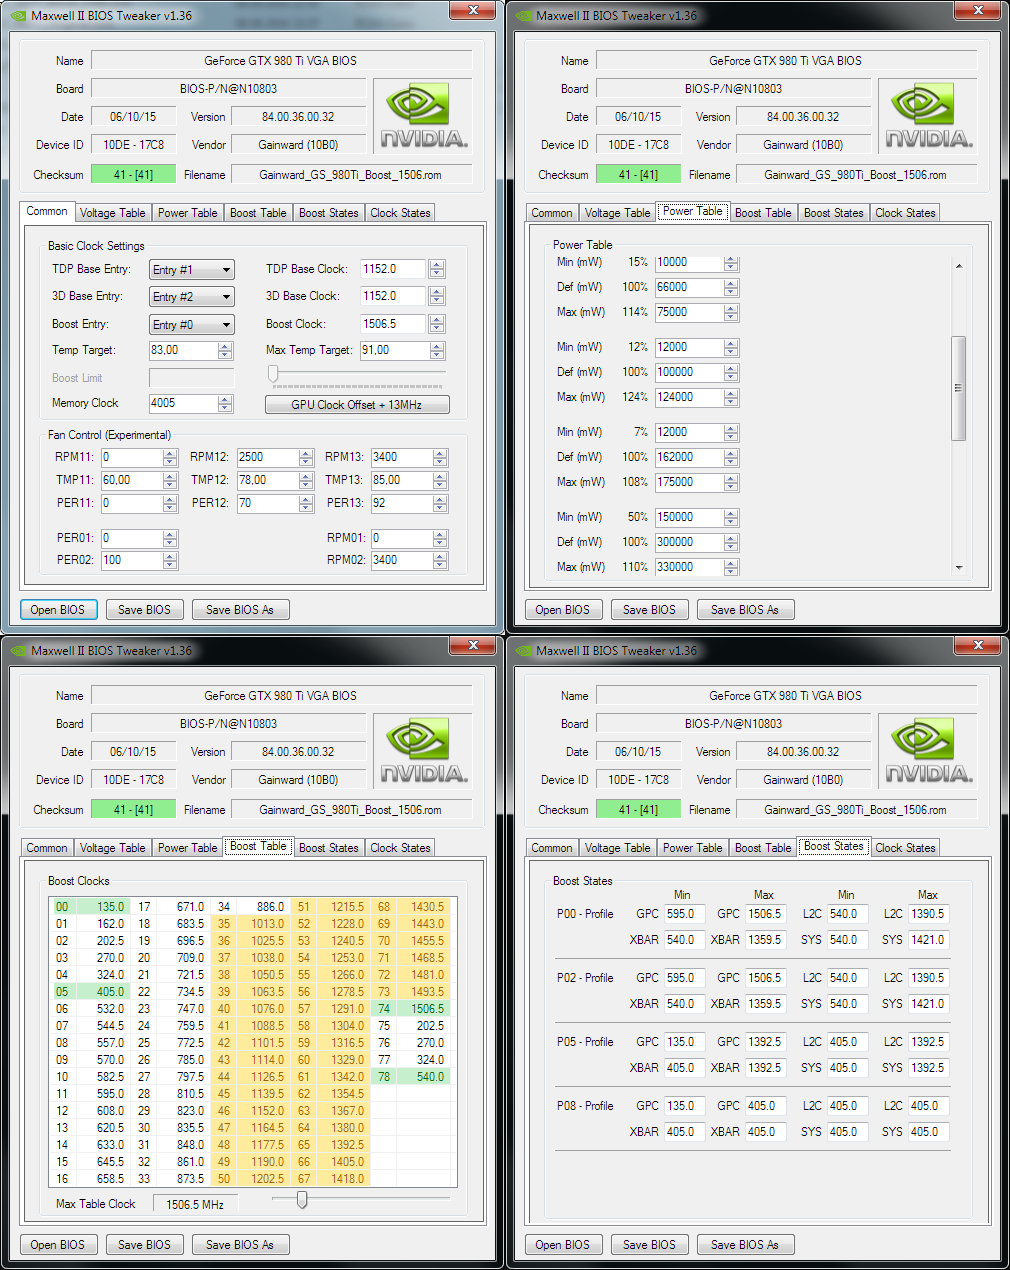Click P08 Profile GPC Min field 135.0
This screenshot has height=1270, width=1010.
684,1106
